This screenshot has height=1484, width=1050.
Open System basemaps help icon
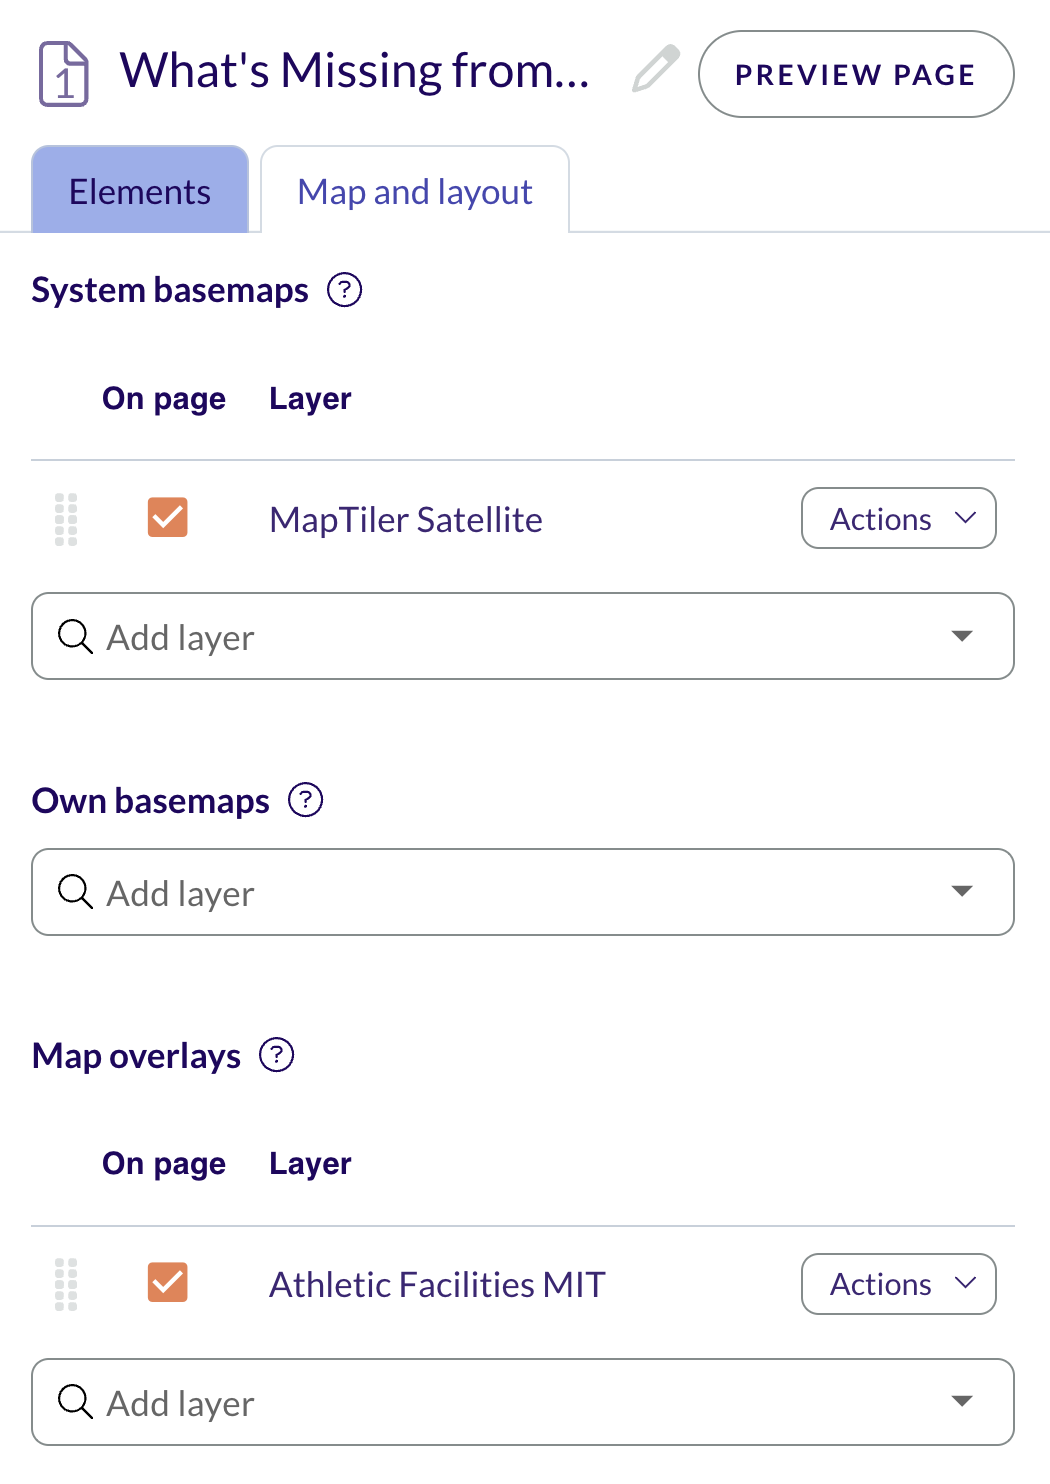(345, 290)
